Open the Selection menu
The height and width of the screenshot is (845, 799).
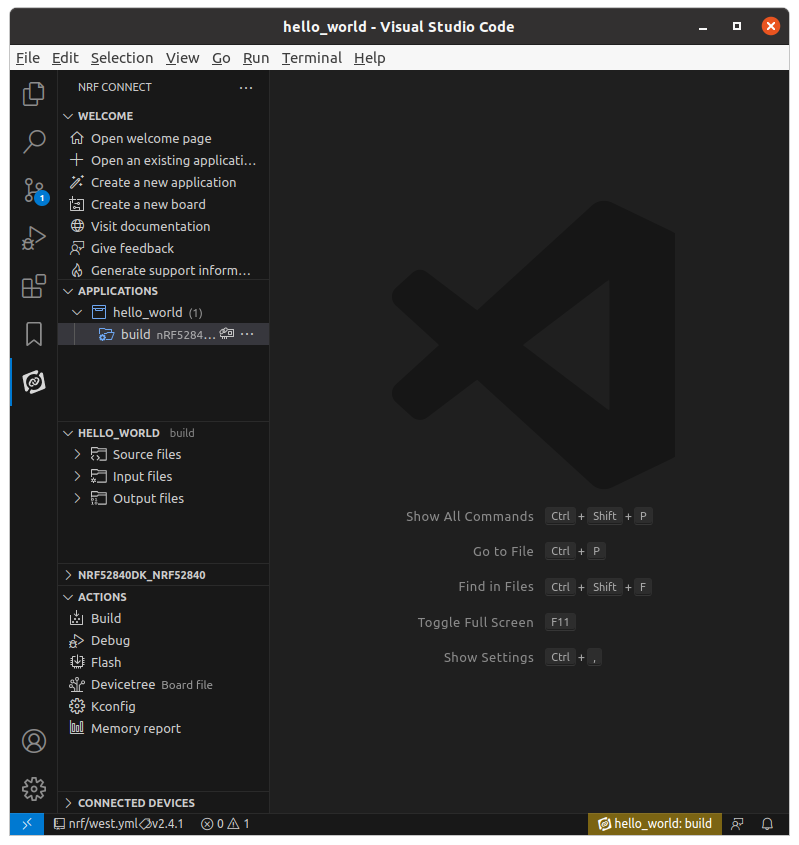click(122, 58)
